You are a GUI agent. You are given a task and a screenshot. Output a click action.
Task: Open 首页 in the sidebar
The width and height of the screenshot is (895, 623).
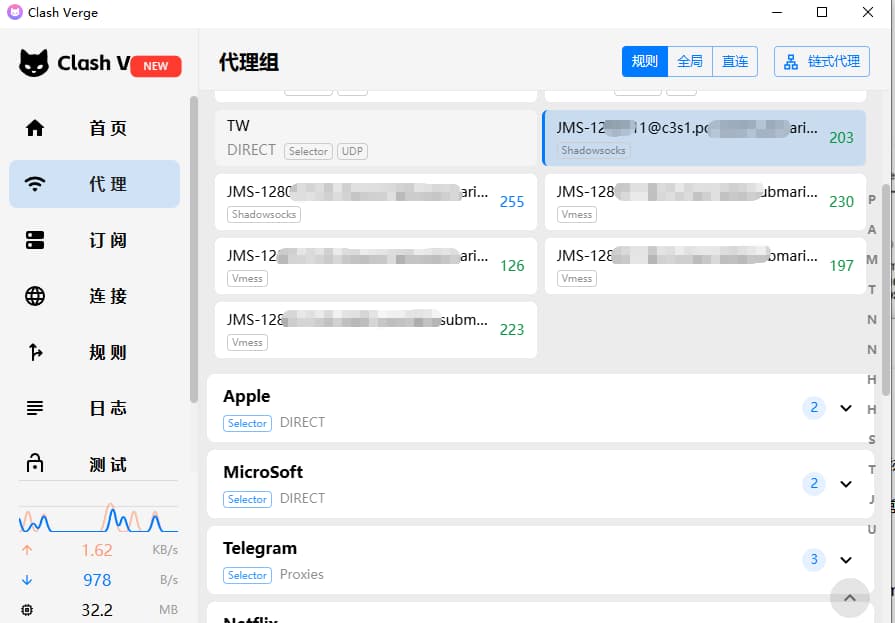tap(95, 128)
